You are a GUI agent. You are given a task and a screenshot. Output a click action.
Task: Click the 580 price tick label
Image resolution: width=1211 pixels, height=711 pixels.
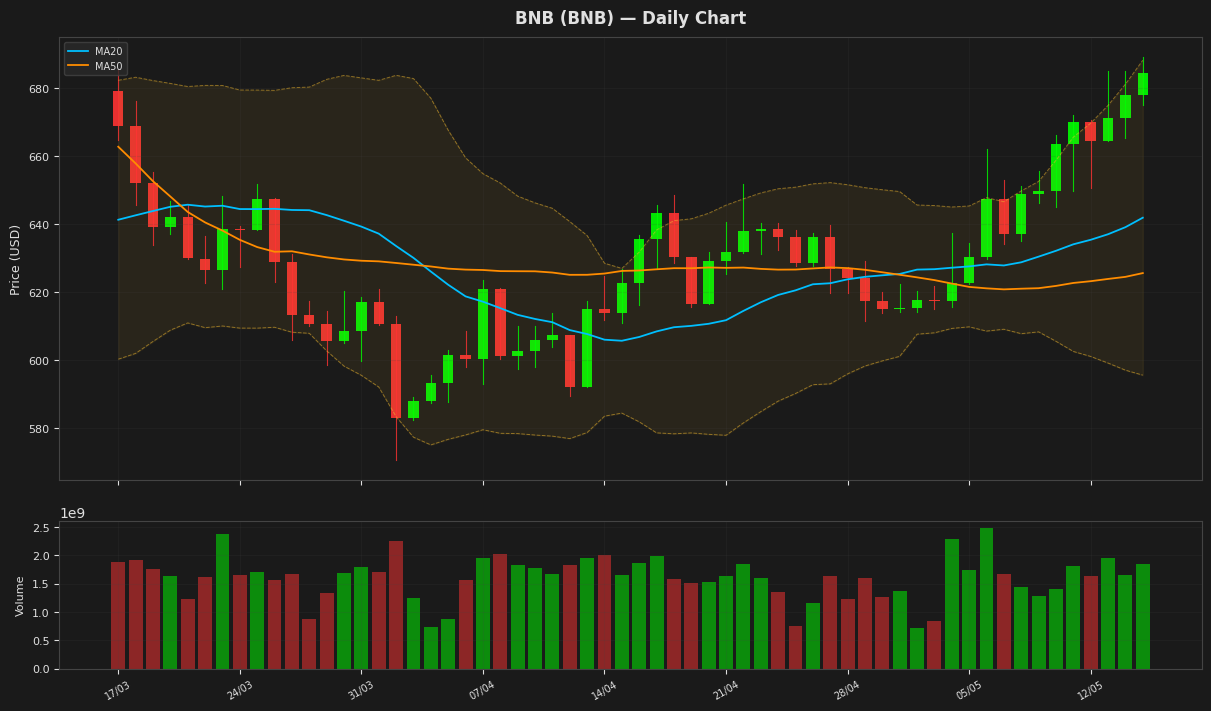[40, 429]
